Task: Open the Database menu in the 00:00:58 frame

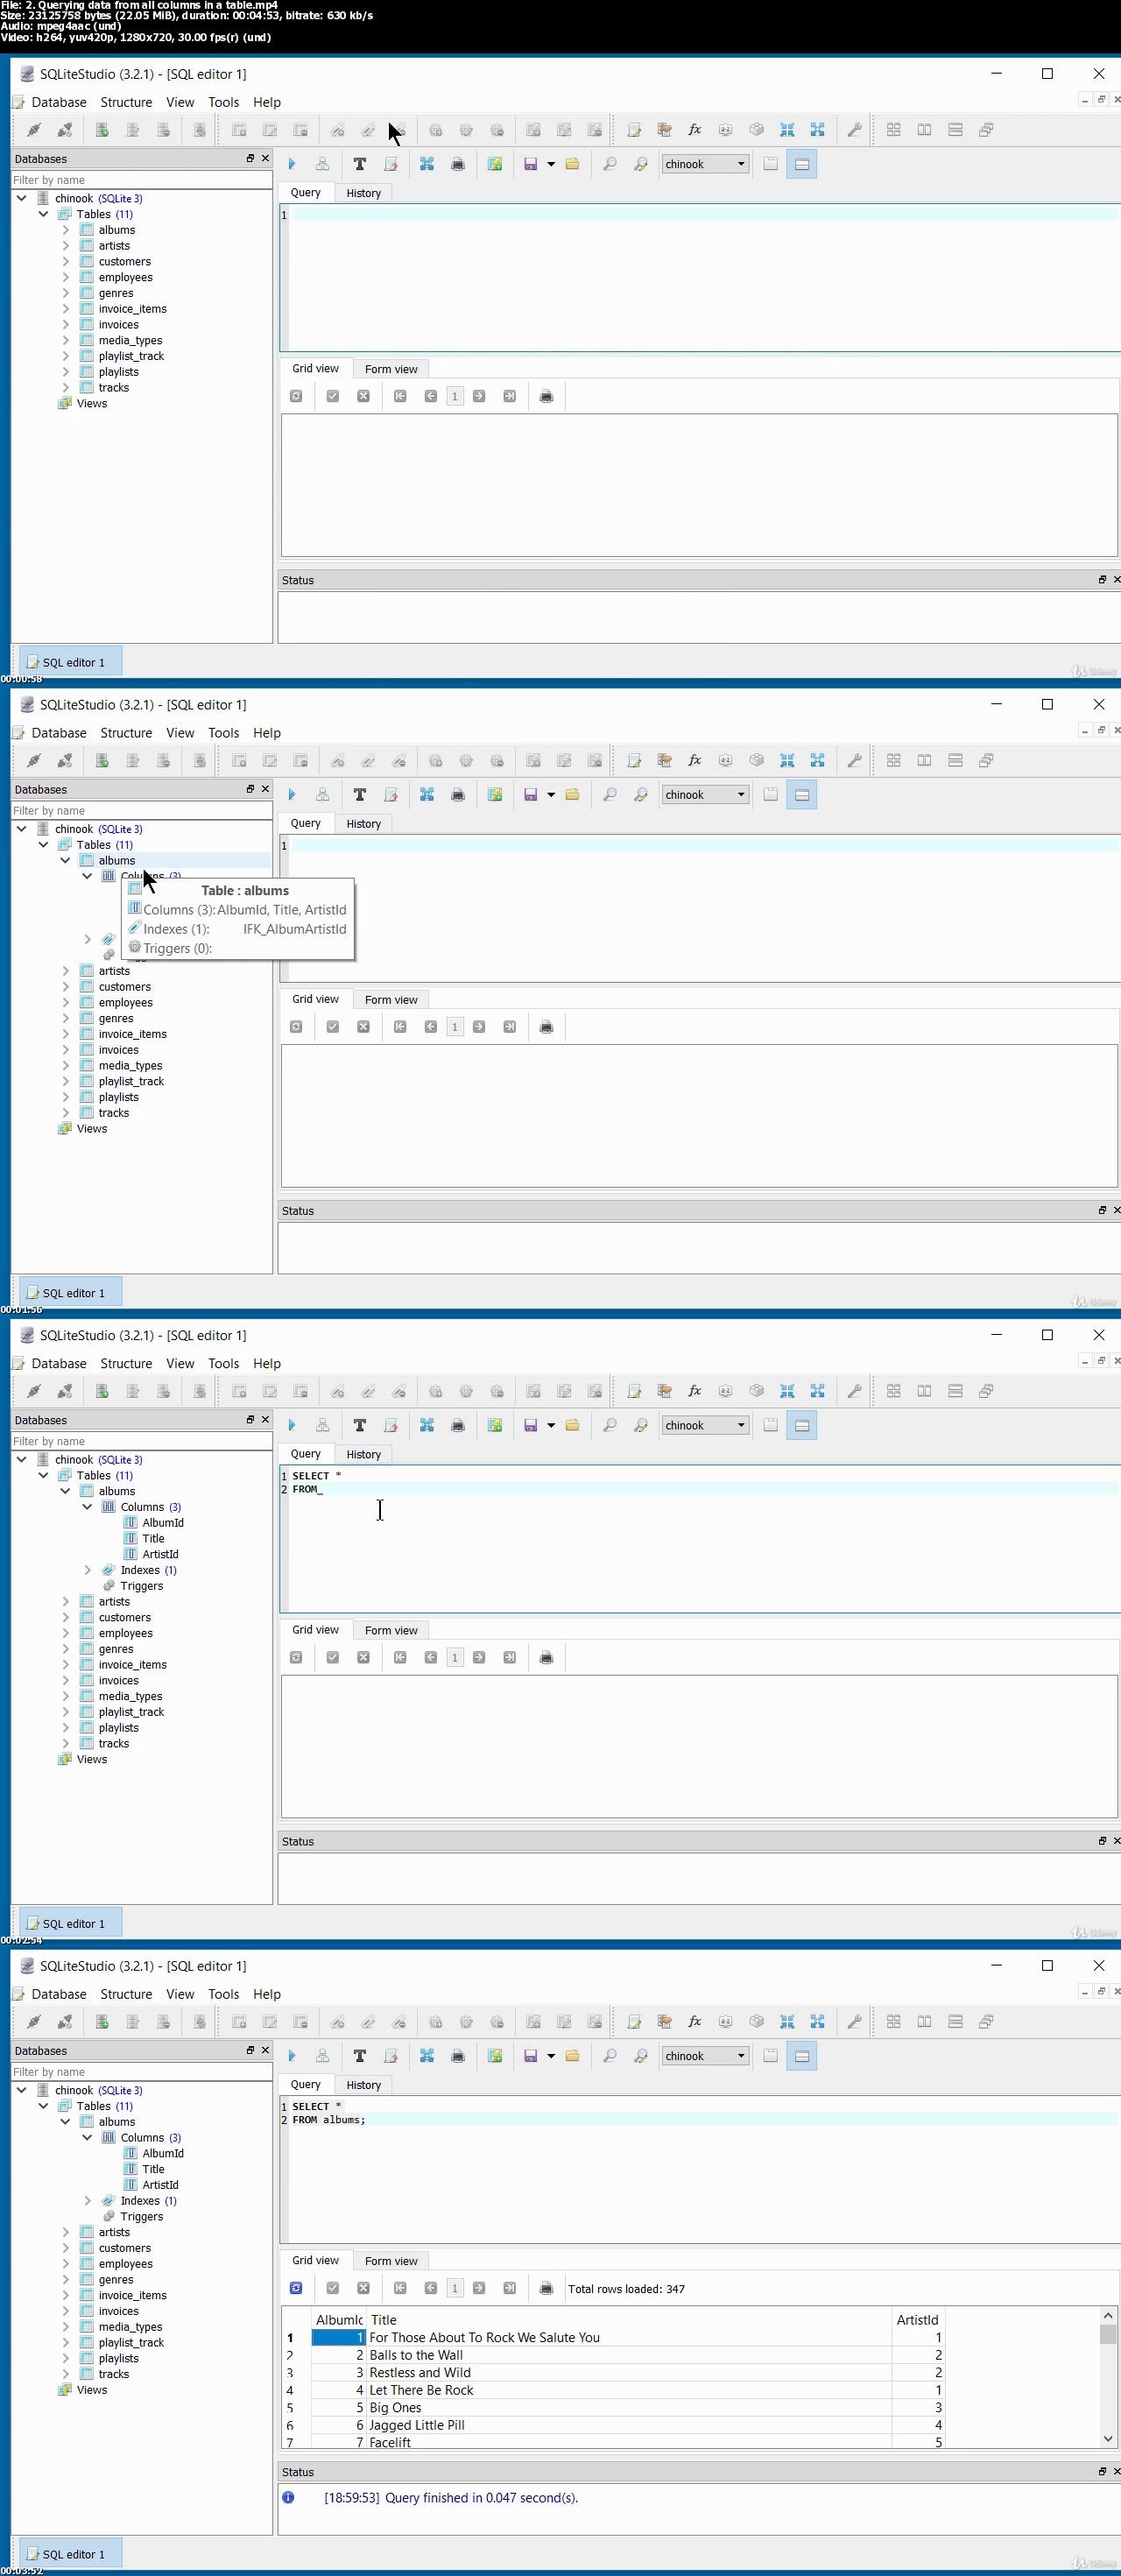Action: click(x=59, y=102)
